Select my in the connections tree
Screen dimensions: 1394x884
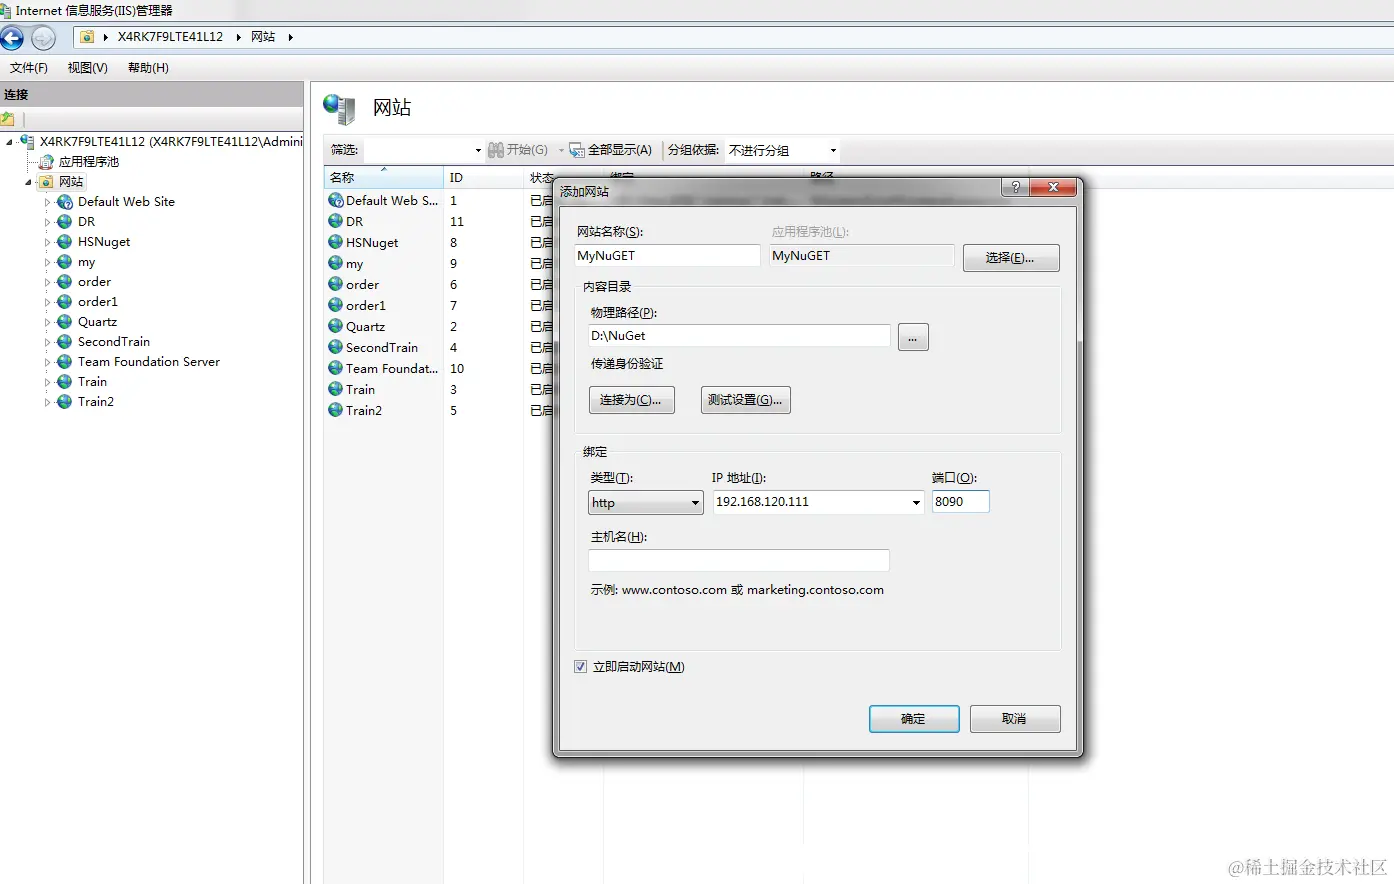pos(87,262)
